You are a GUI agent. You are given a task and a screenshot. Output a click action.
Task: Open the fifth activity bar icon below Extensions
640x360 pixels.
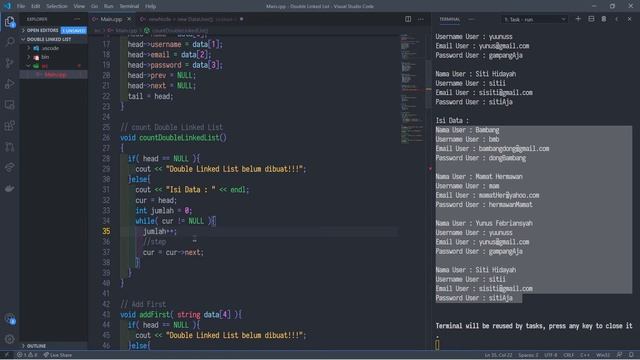10,146
